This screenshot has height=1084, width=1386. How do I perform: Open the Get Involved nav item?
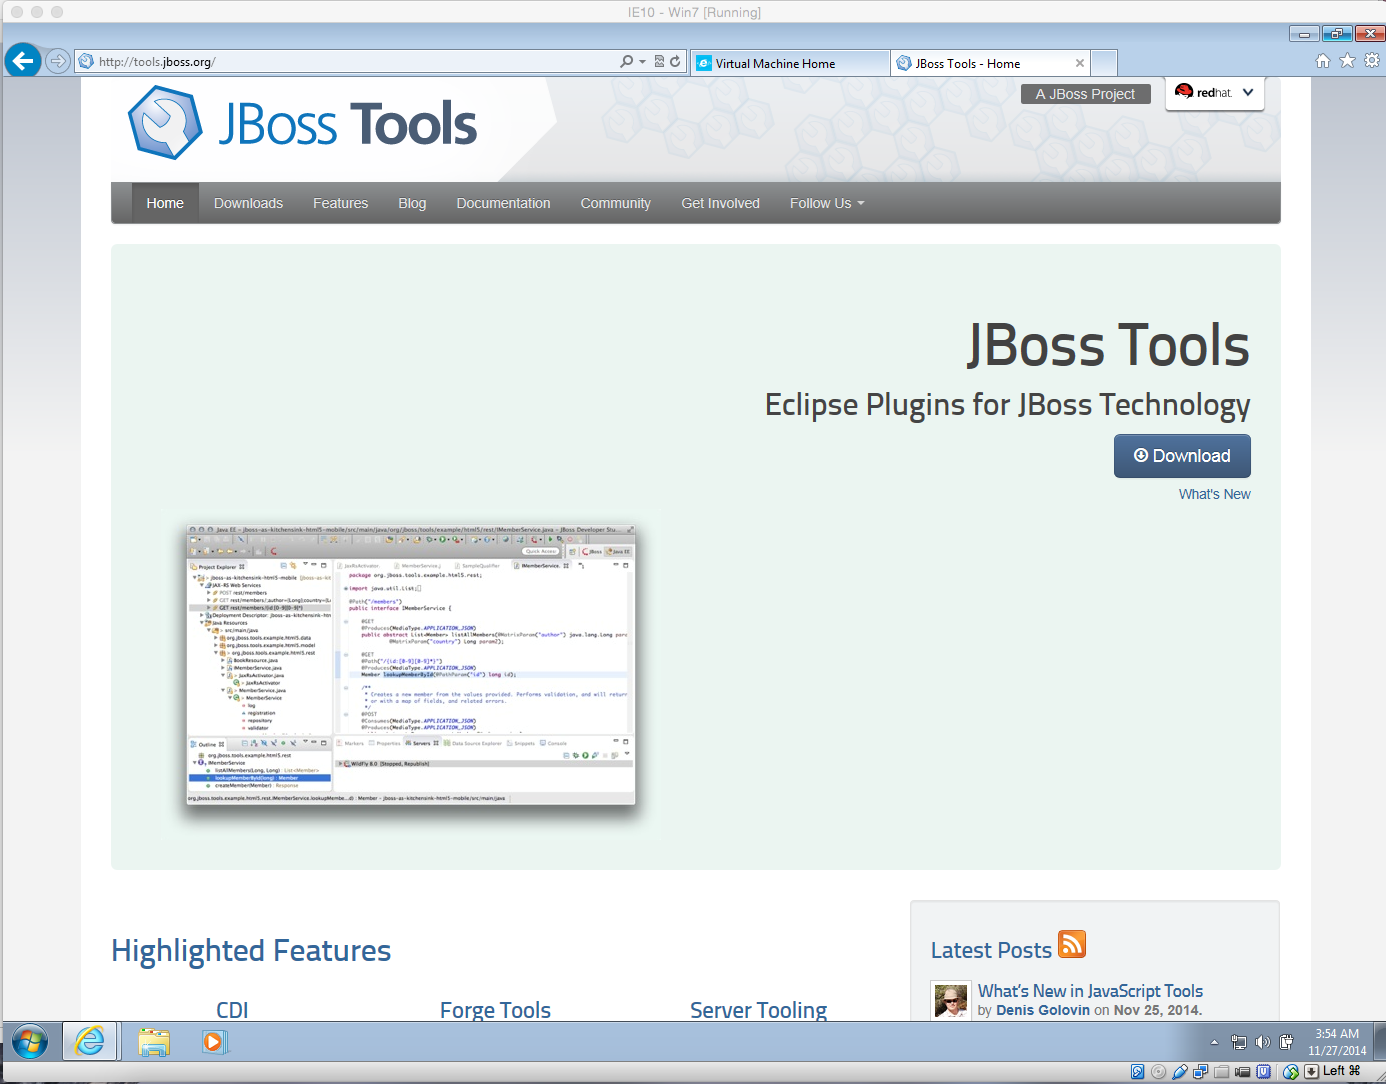coord(720,203)
